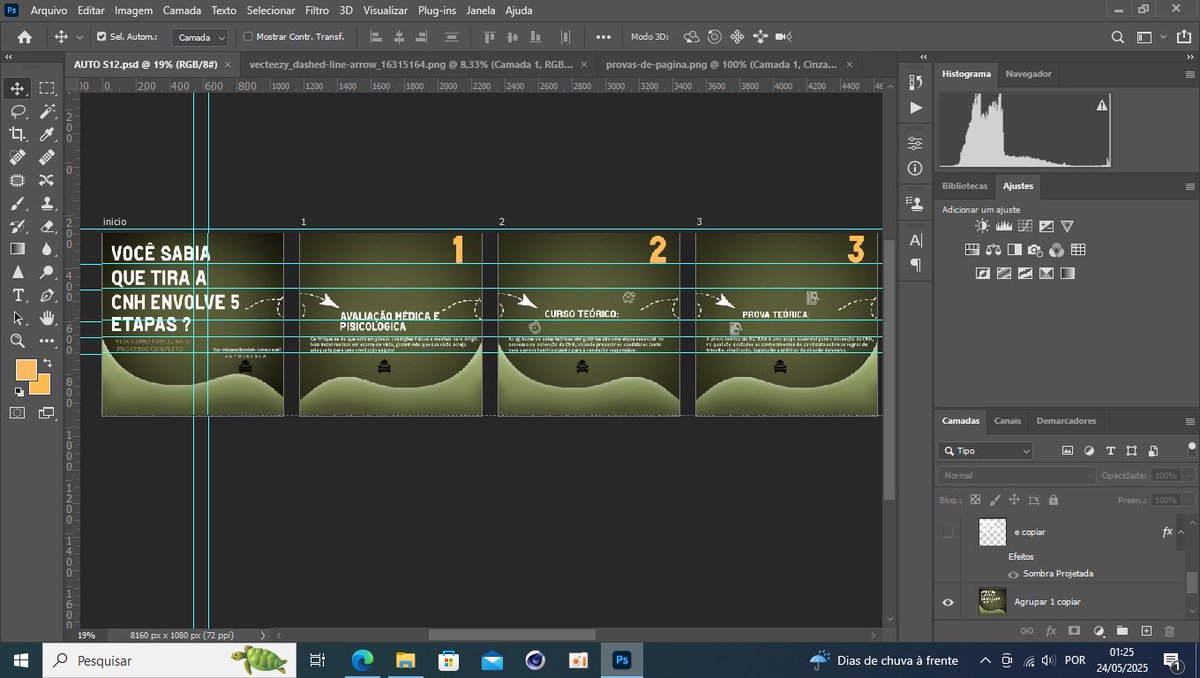Add a Color Balance adjustment
Screen dimensions: 1200x678
(993, 250)
